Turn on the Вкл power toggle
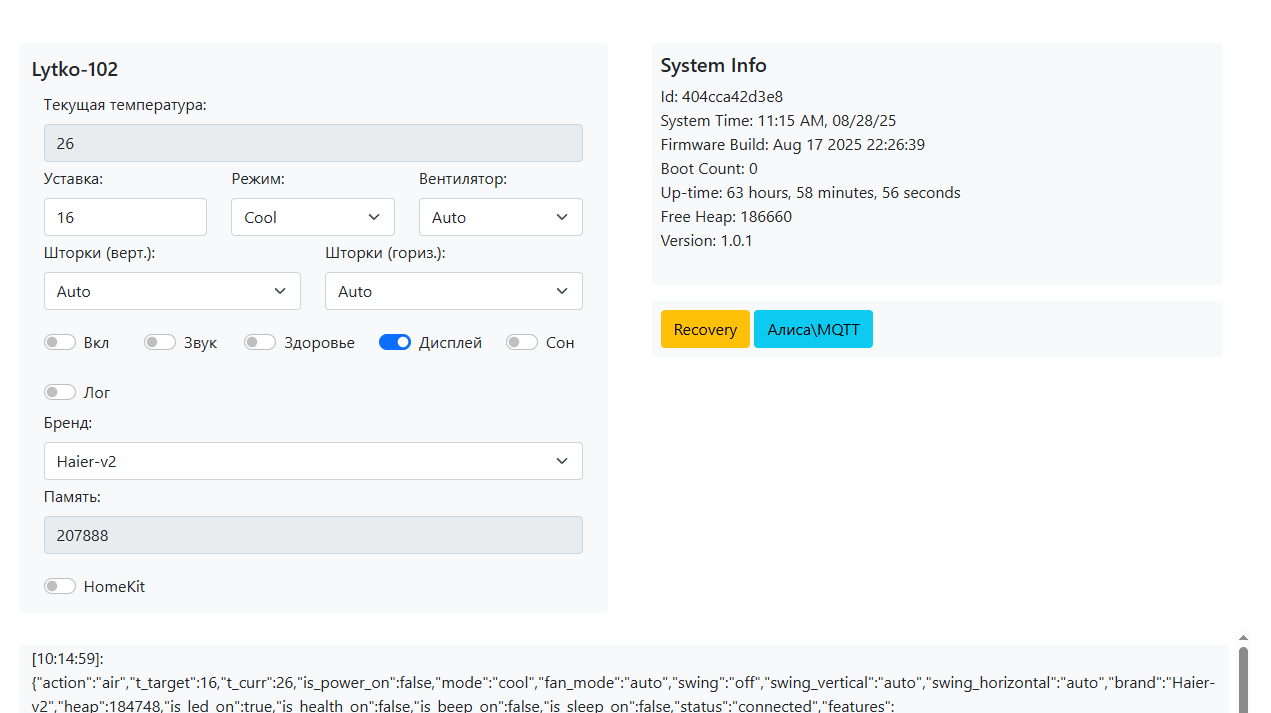This screenshot has height=713, width=1271. coord(60,343)
